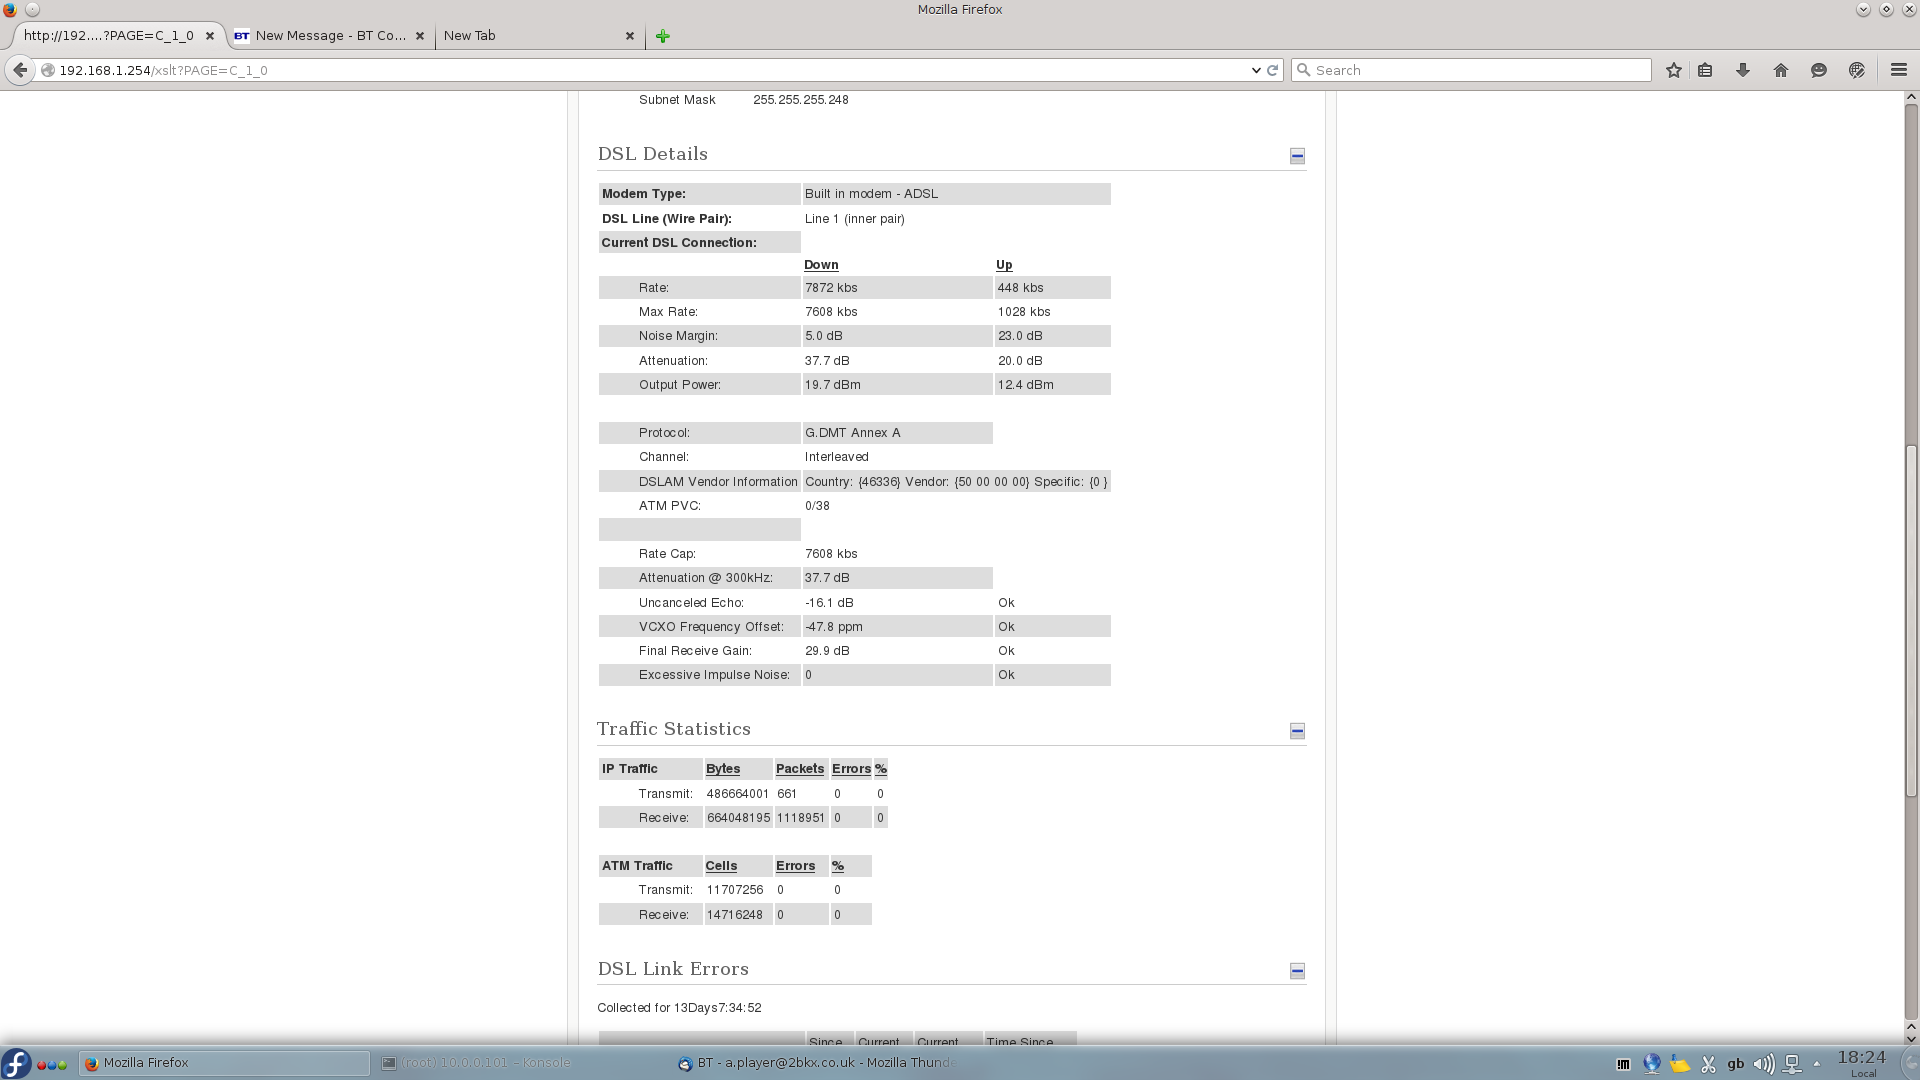The image size is (1920, 1080).
Task: Open a new tab with the green plus
Action: pos(662,36)
